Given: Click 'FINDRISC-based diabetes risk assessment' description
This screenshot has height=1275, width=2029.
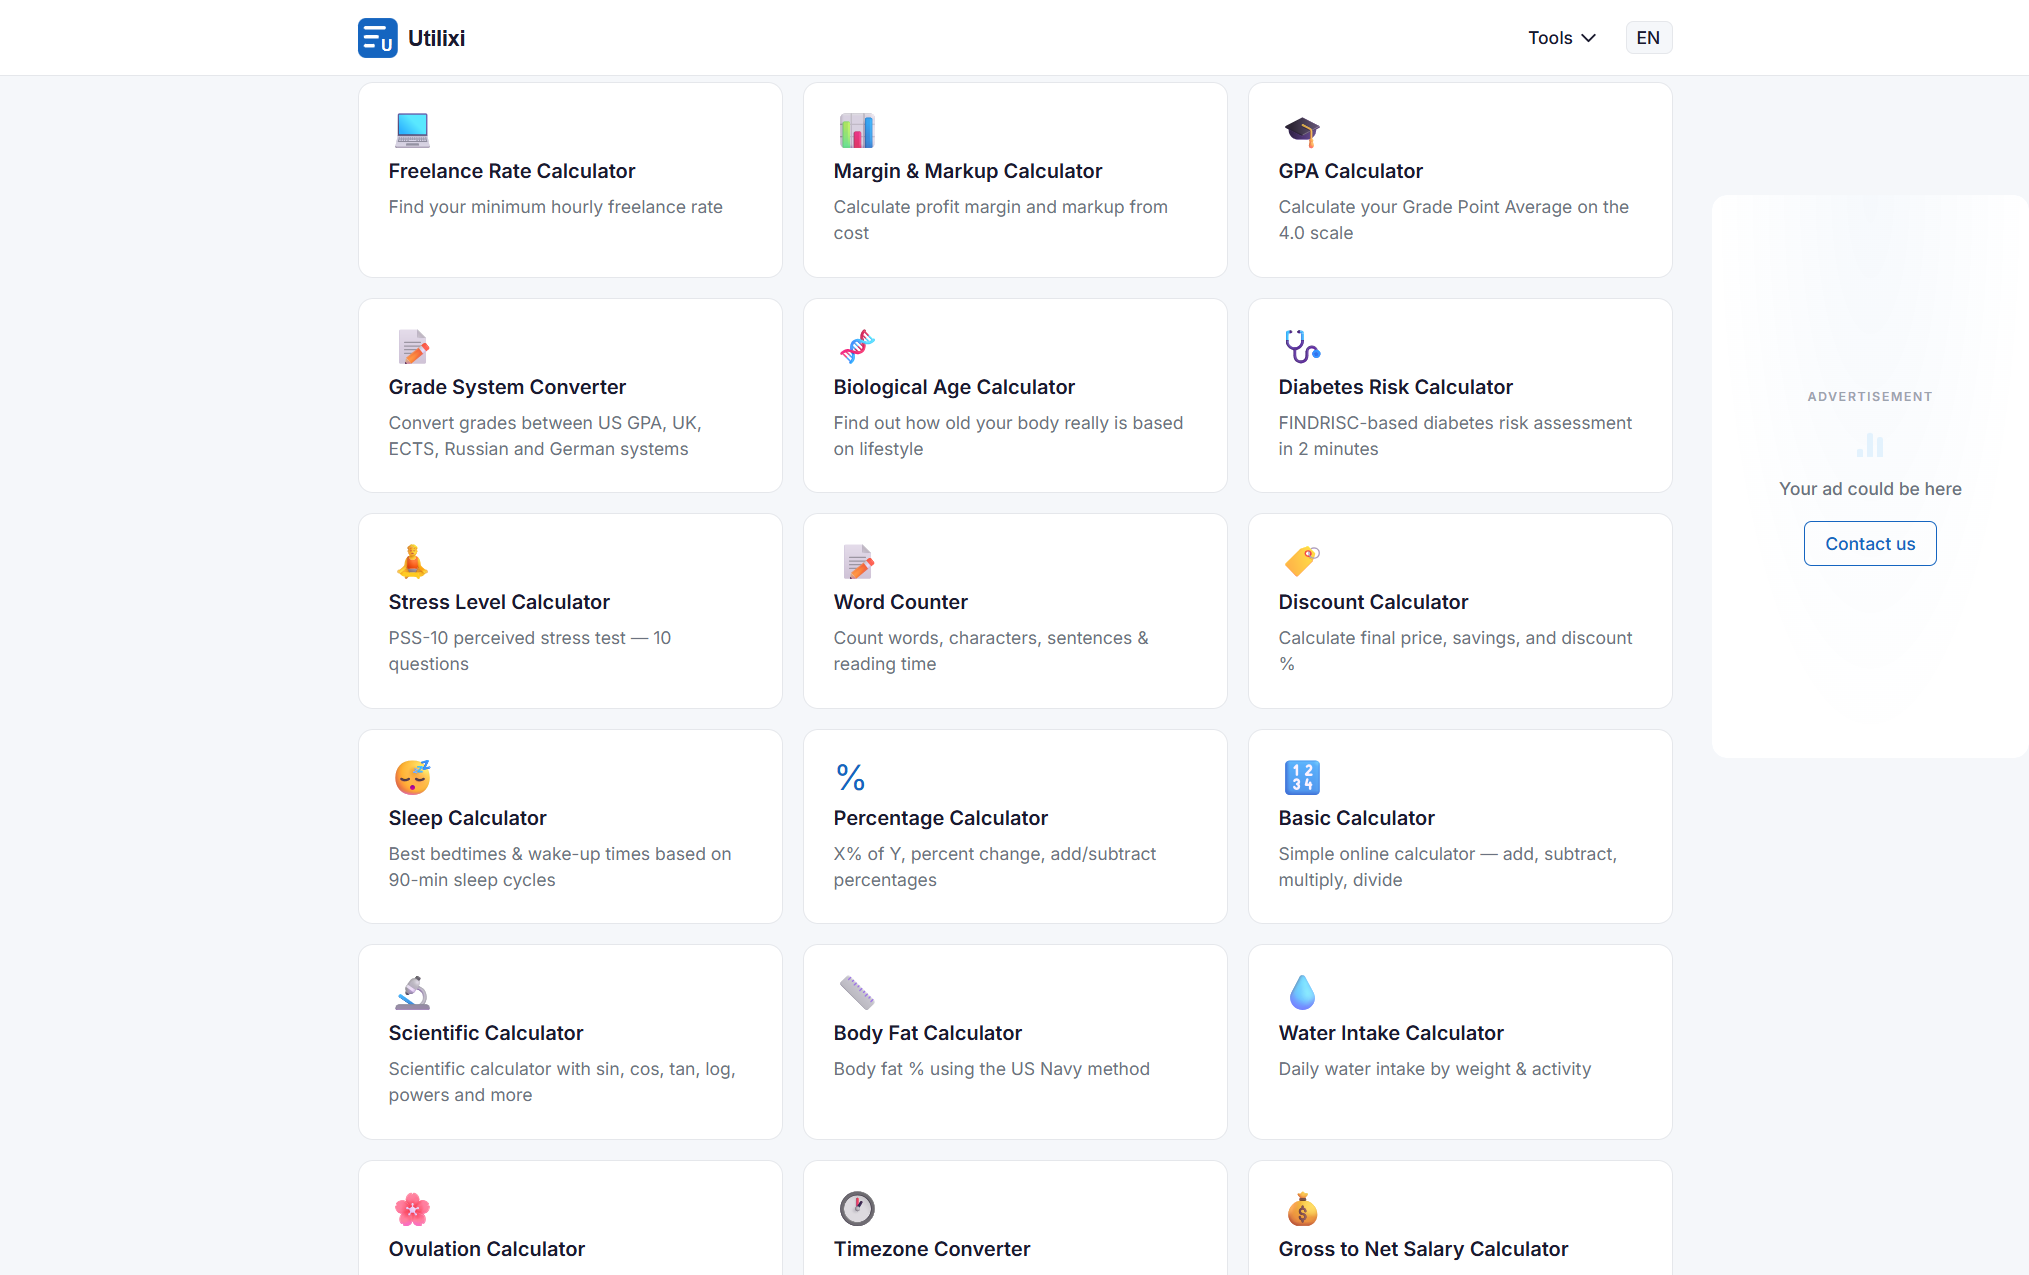Looking at the screenshot, I should (x=1455, y=436).
